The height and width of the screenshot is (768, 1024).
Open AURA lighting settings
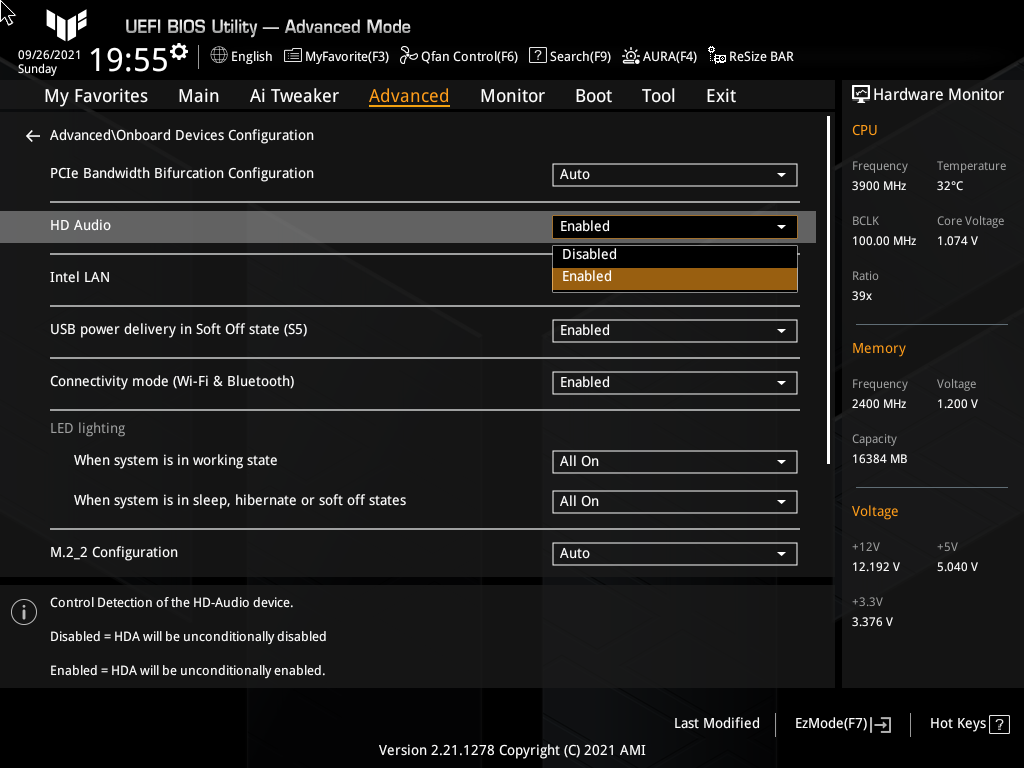click(659, 56)
